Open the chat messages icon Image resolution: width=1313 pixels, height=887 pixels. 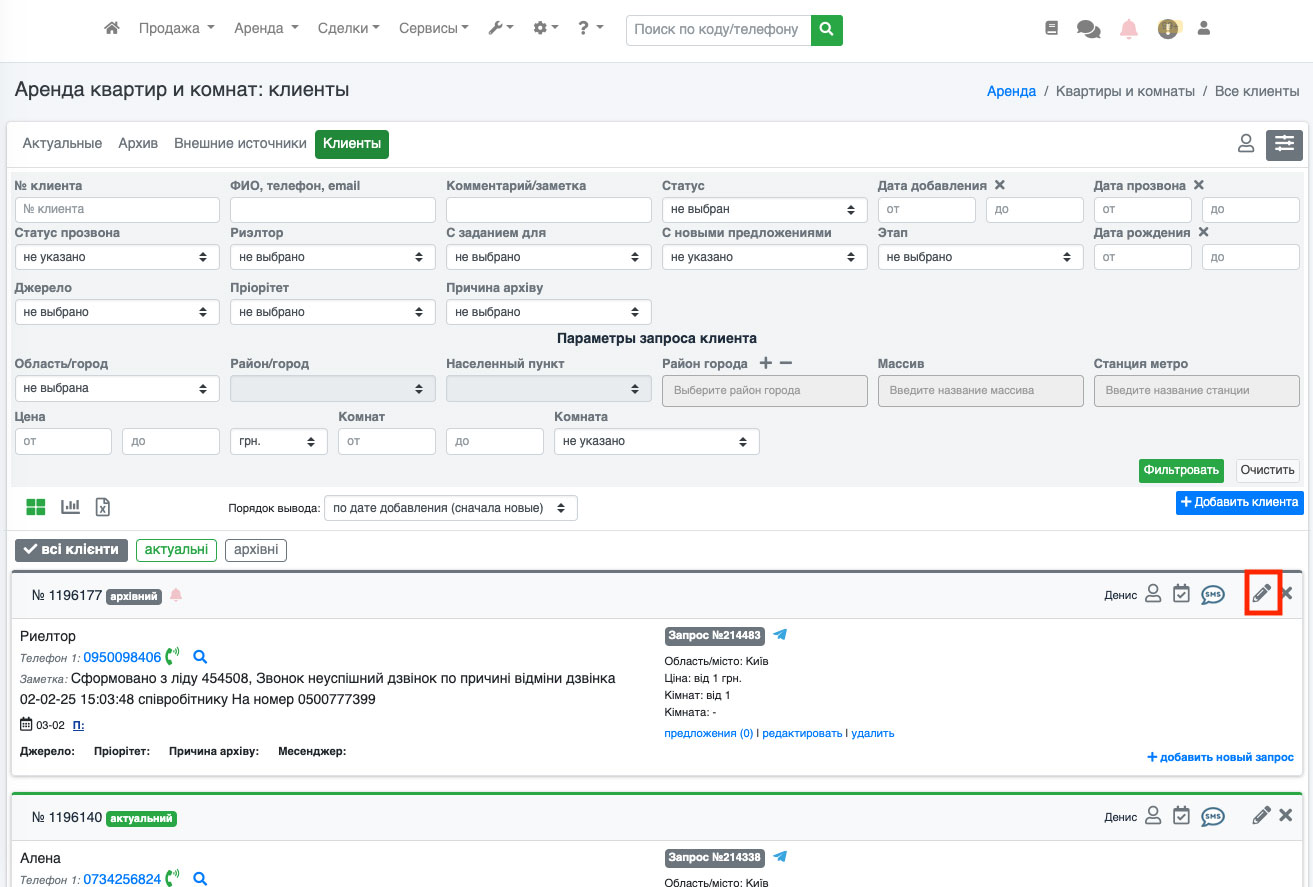point(1088,29)
